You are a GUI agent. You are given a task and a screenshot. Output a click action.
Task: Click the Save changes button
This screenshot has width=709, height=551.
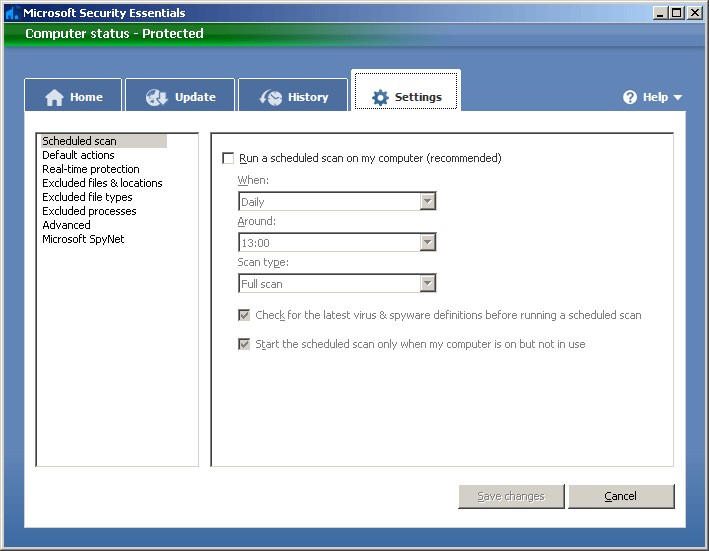(511, 496)
